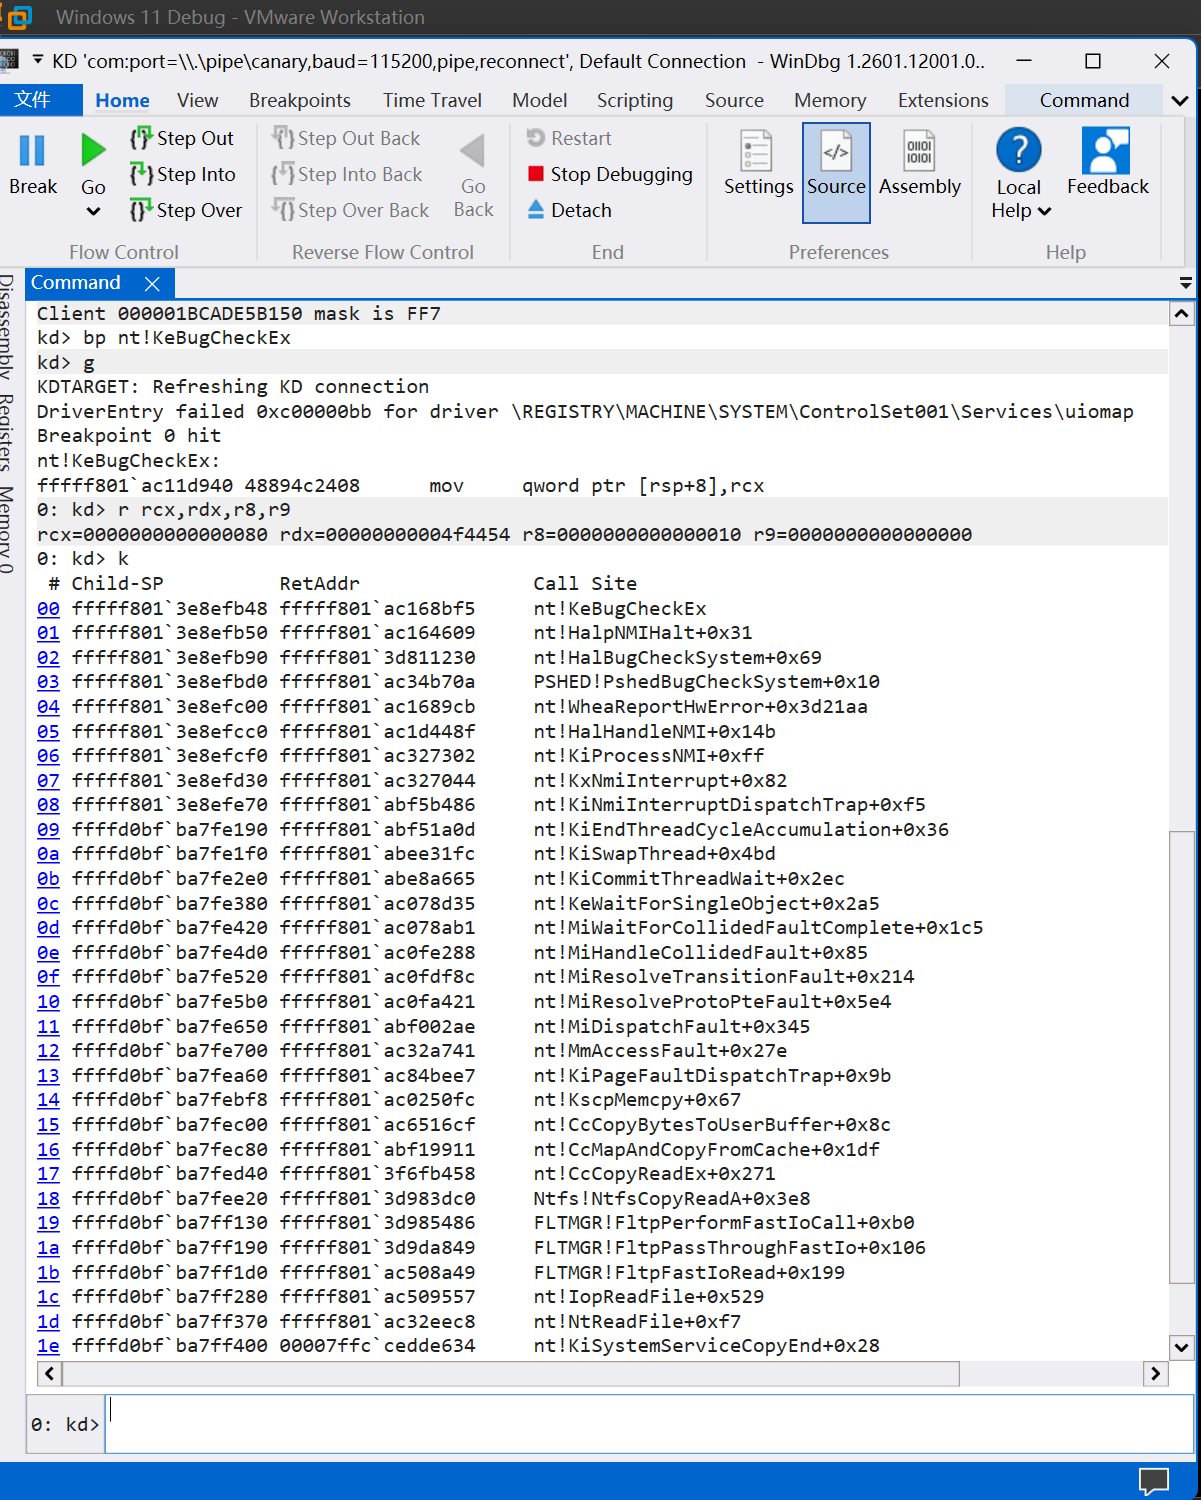Click stack frame 12 link
This screenshot has height=1500, width=1201.
click(x=48, y=1051)
